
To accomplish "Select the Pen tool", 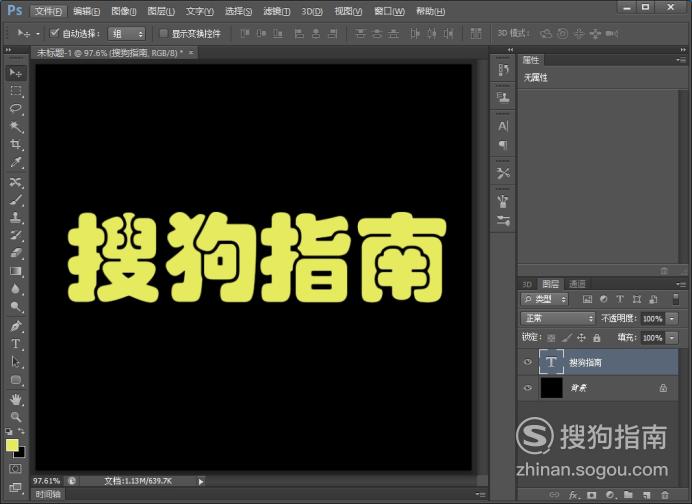I will point(16,326).
